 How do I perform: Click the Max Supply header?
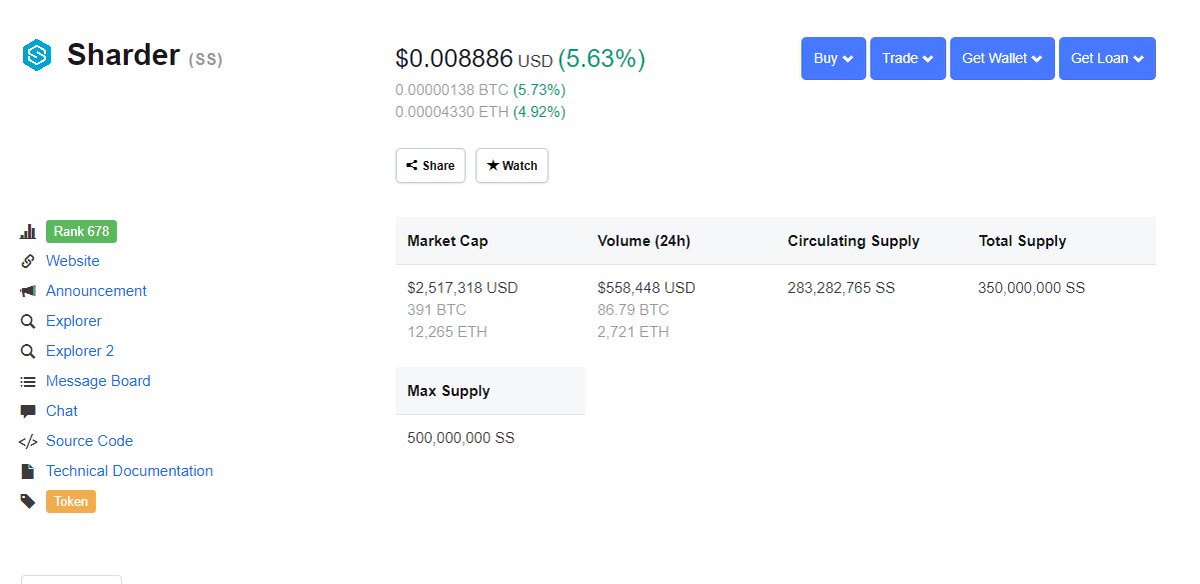pos(449,391)
